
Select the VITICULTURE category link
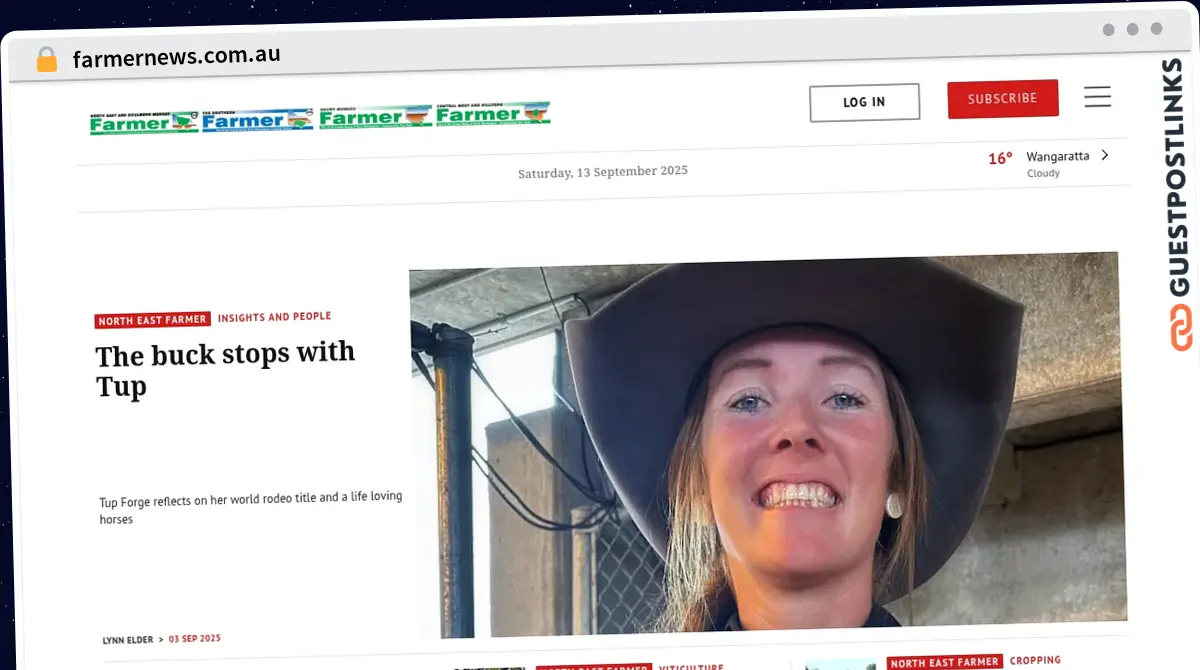[x=691, y=667]
